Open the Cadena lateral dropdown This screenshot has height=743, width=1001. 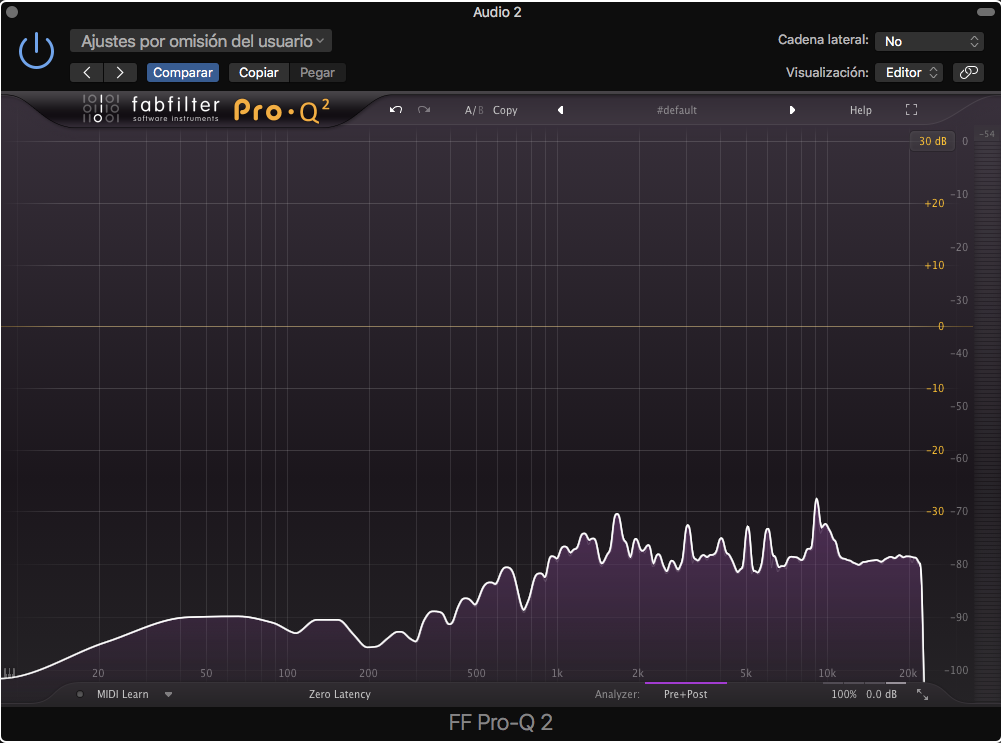click(x=930, y=41)
